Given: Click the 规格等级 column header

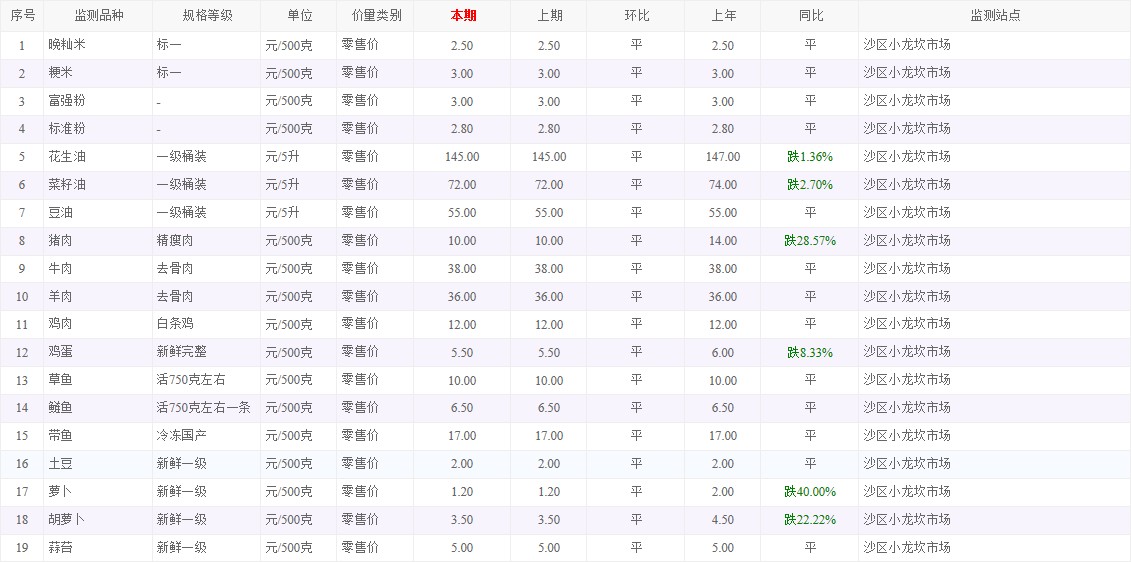Looking at the screenshot, I should 206,16.
